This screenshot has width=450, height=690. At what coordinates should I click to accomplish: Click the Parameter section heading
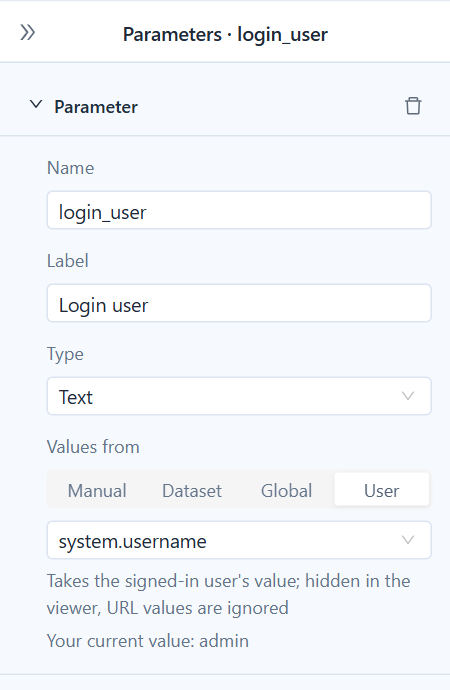(x=96, y=107)
